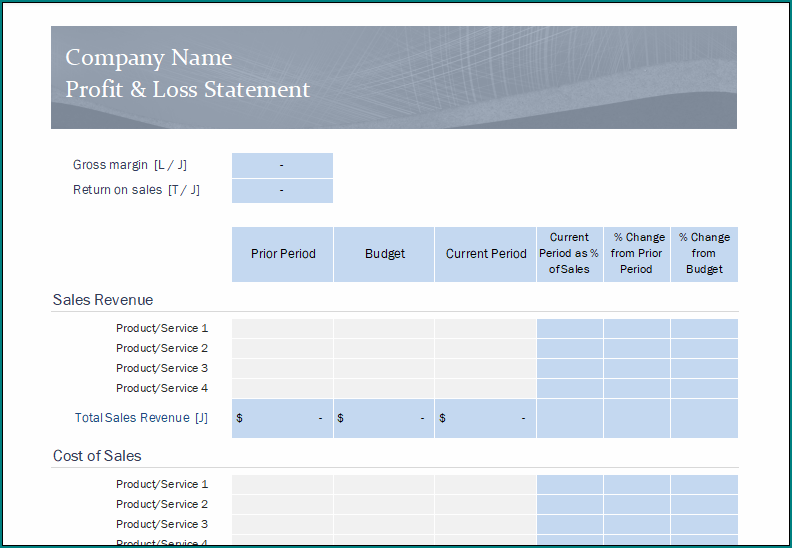Screen dimensions: 792x548
Task: Click Current Period cell for Sales Revenue Product/Service 3
Action: (485, 368)
